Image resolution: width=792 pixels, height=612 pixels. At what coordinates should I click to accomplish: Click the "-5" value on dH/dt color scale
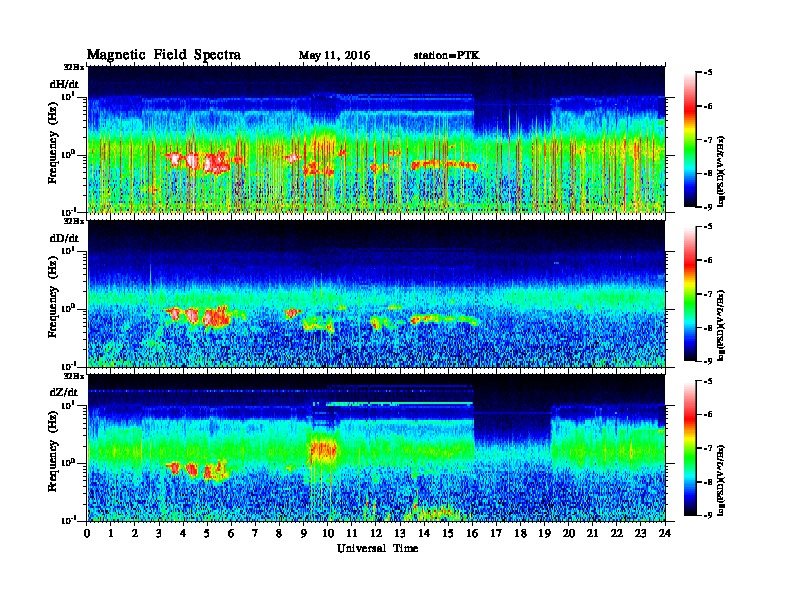click(x=708, y=72)
